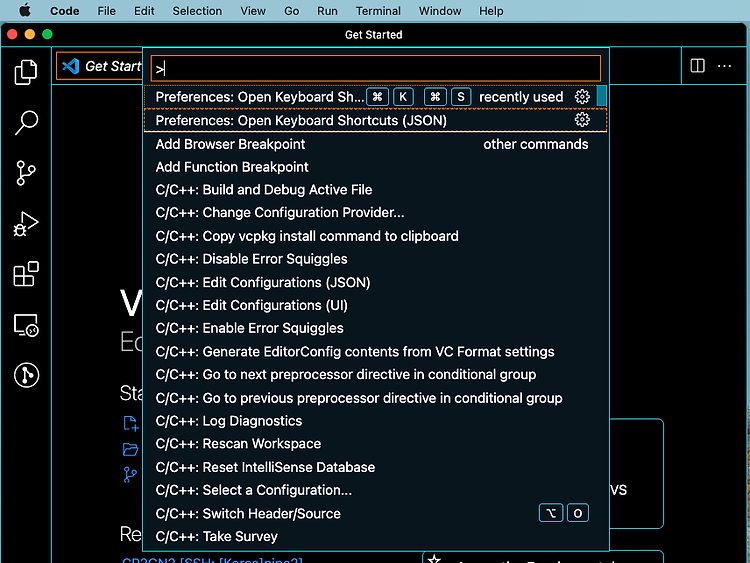Run C/C++: Generate EditorConfig contents command
The width and height of the screenshot is (750, 563).
pyautogui.click(x=375, y=352)
